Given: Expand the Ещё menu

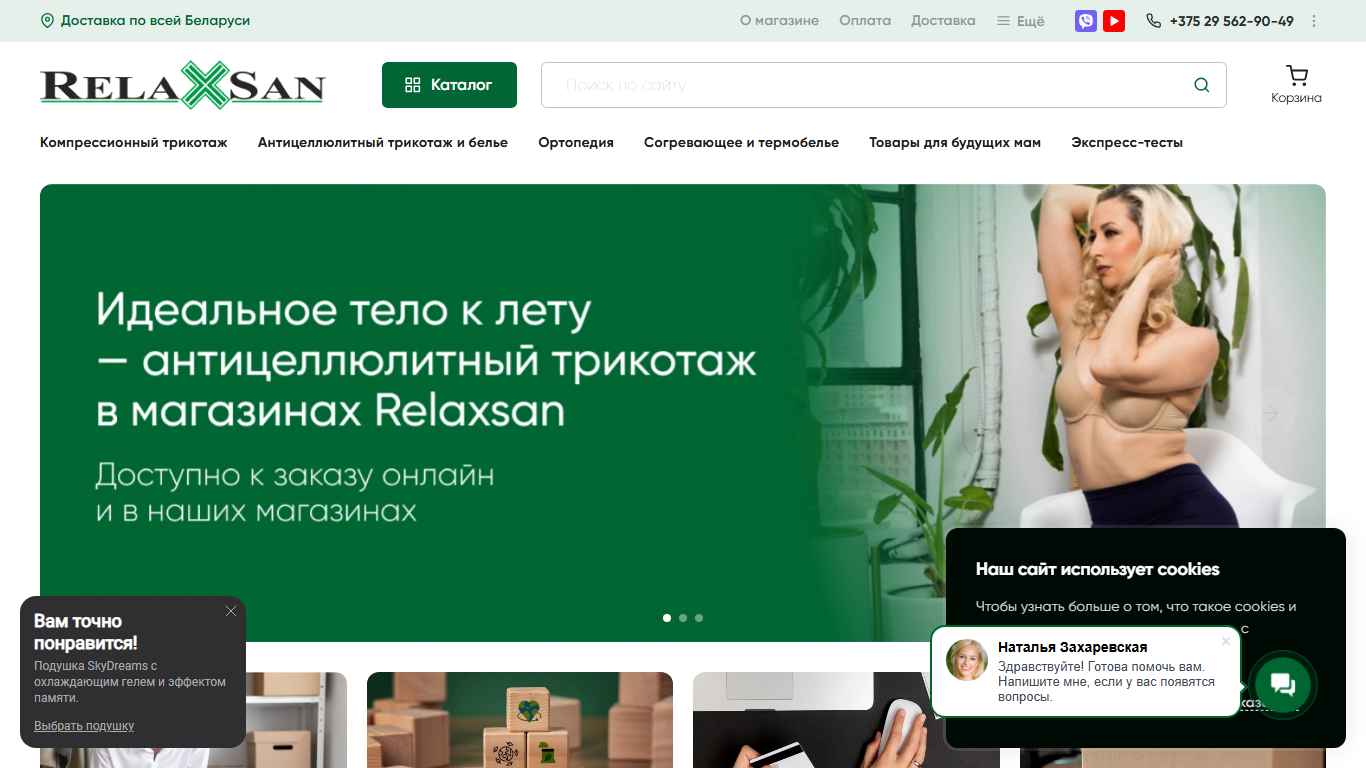Looking at the screenshot, I should [x=1020, y=21].
